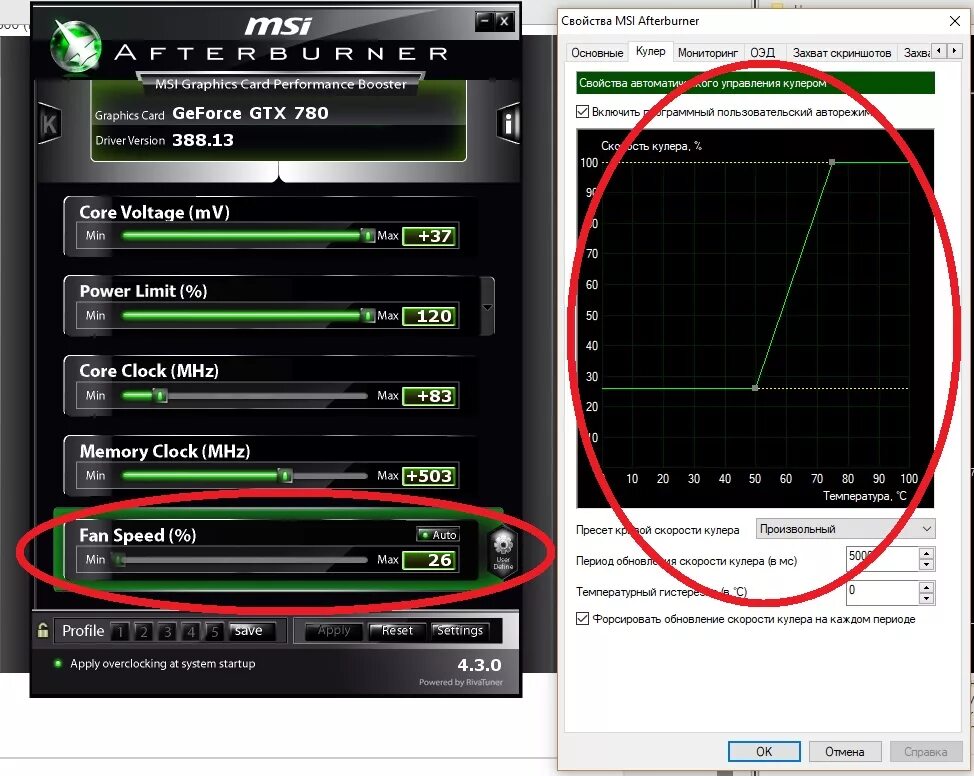This screenshot has height=776, width=974.
Task: Open the info i side button
Action: click(508, 123)
